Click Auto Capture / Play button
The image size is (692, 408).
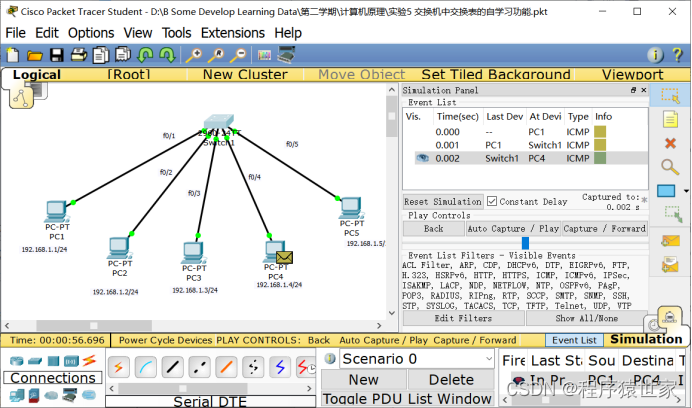tap(513, 229)
